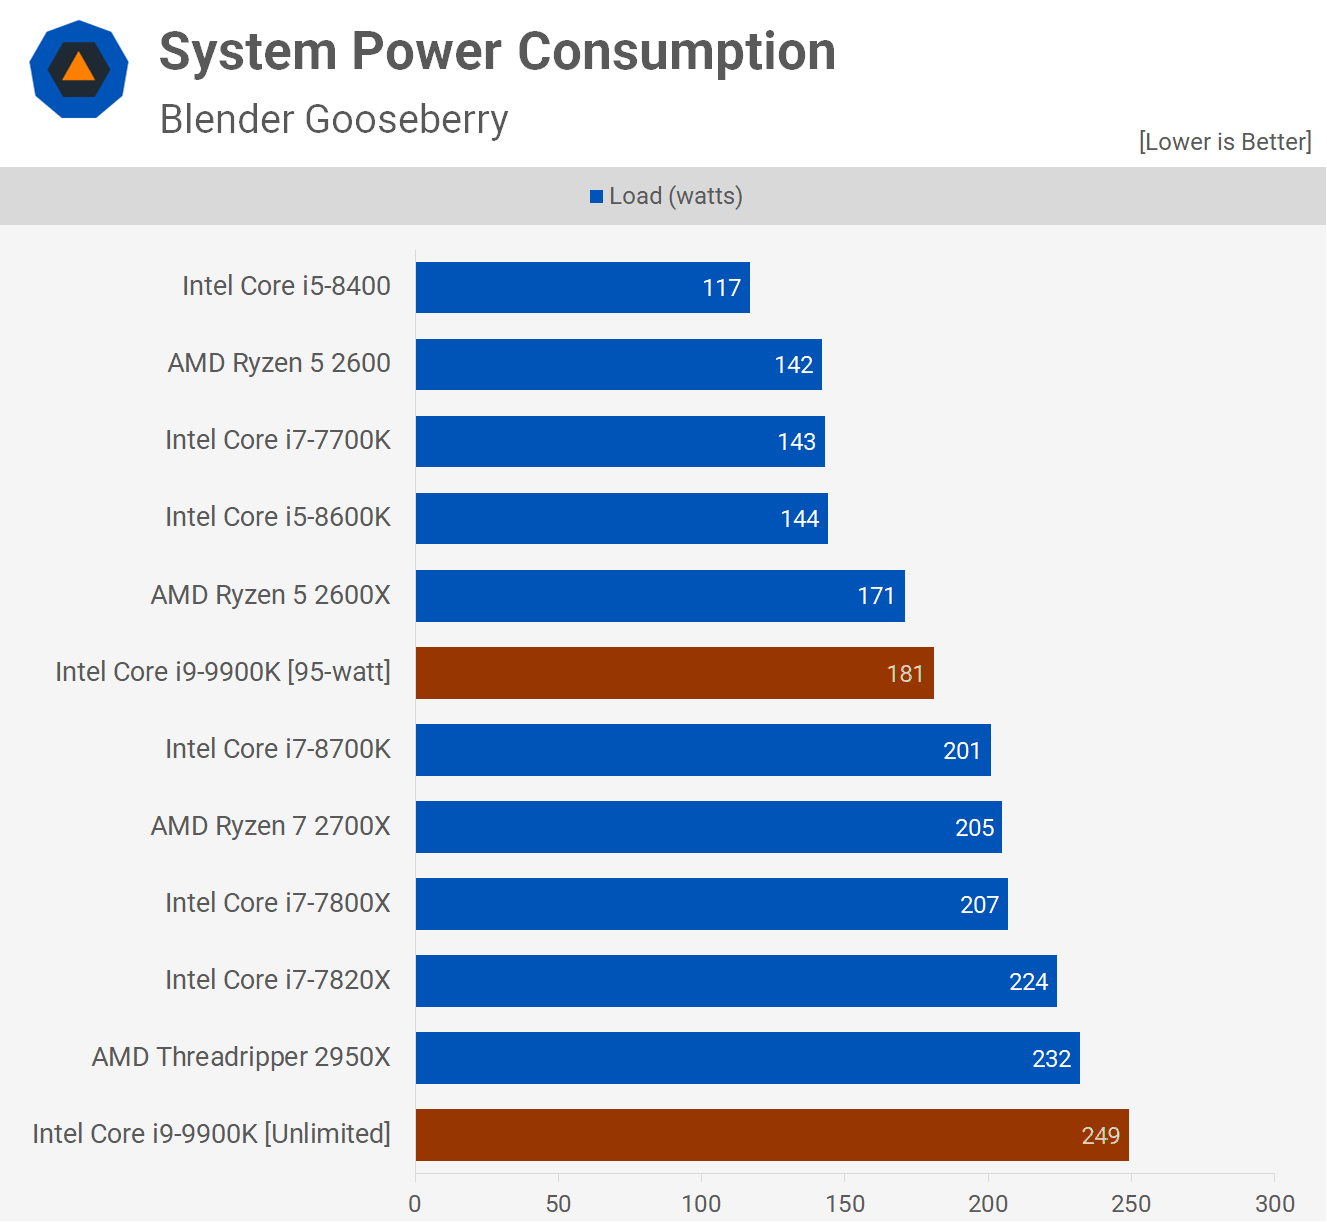1327x1222 pixels.
Task: Click the 'Intel Core i7-7800X' label
Action: (x=278, y=903)
